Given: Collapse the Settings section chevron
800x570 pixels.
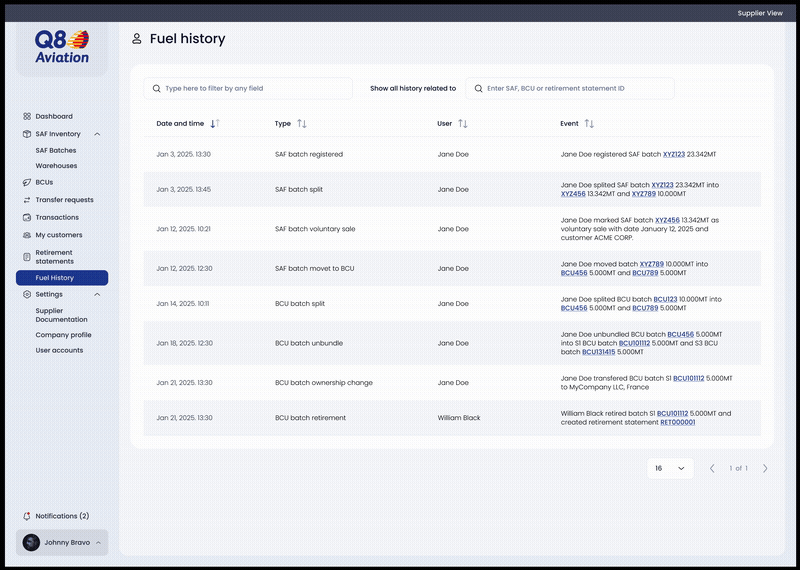Looking at the screenshot, I should [97, 294].
